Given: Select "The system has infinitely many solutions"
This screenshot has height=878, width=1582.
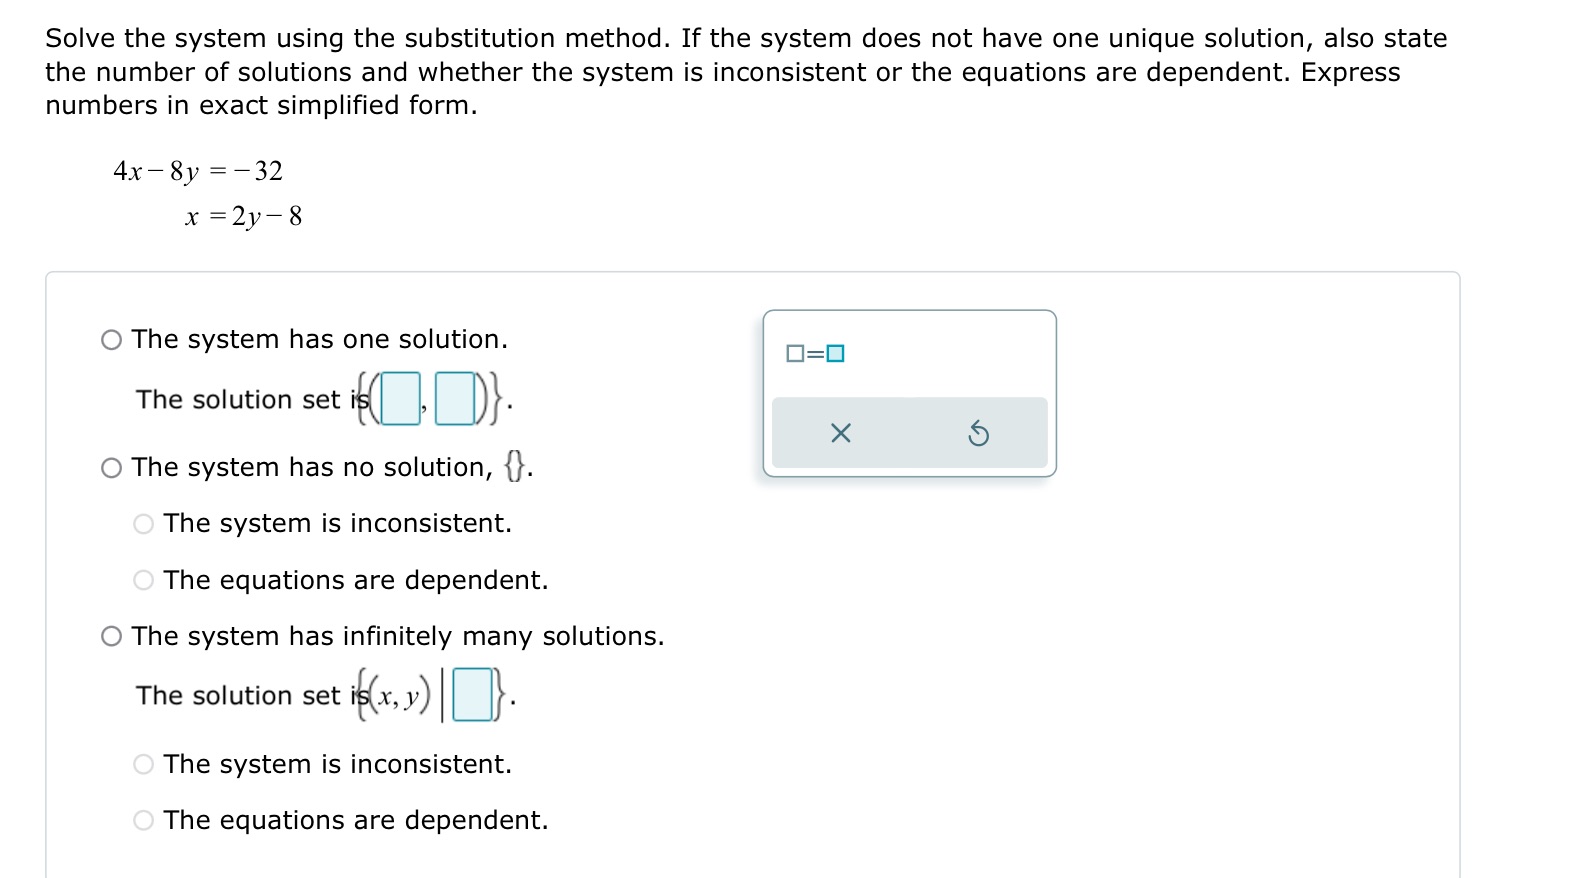Looking at the screenshot, I should click(111, 635).
